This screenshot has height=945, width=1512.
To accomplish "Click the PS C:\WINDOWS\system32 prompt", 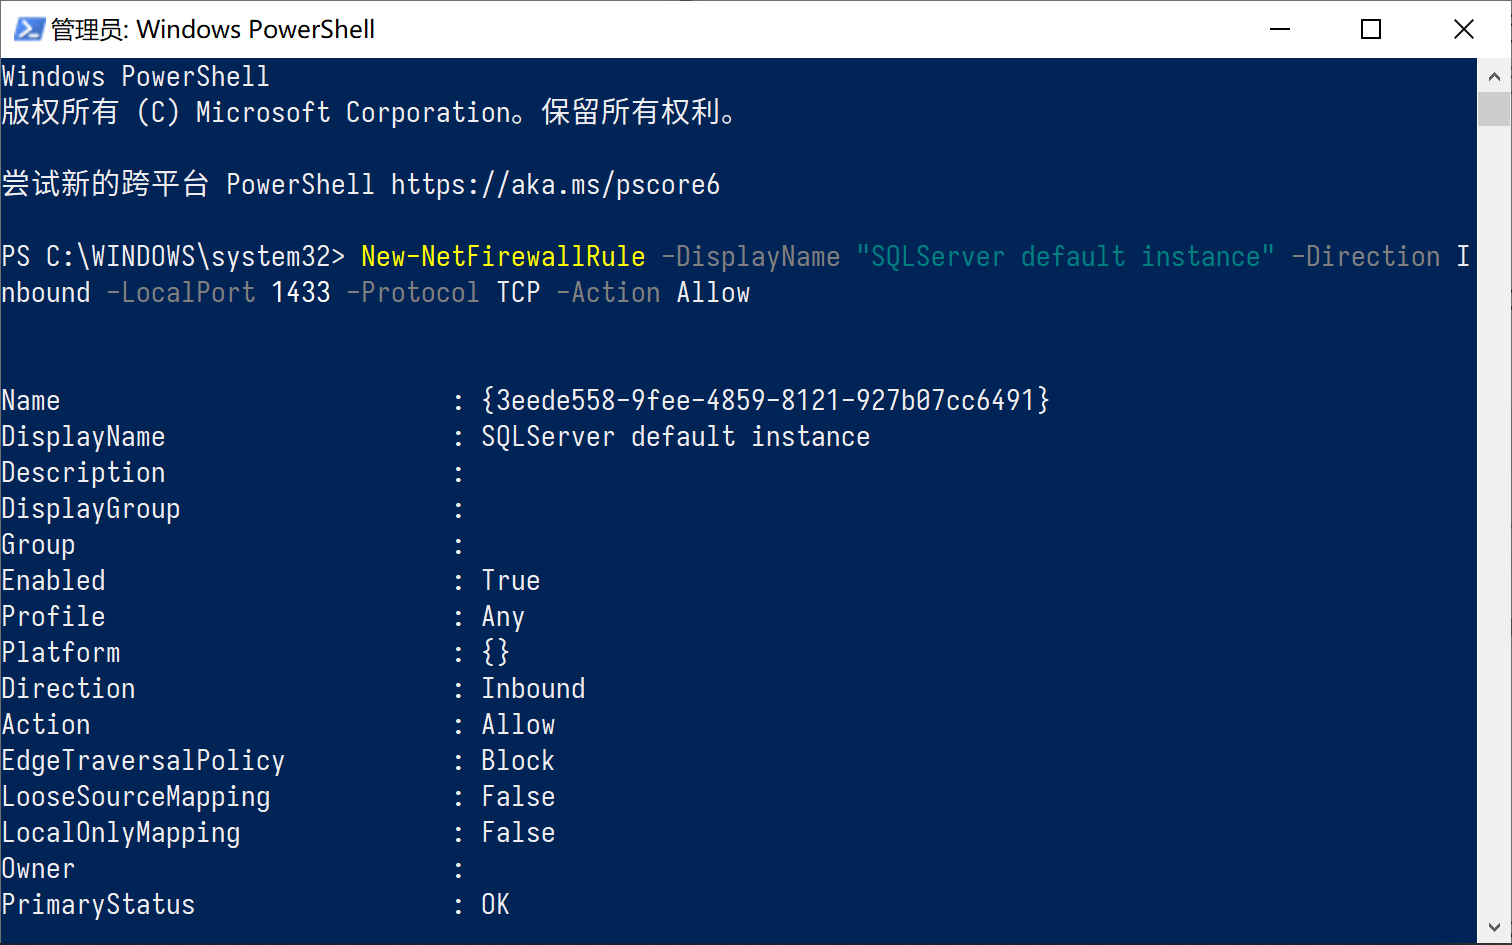I will (x=172, y=257).
